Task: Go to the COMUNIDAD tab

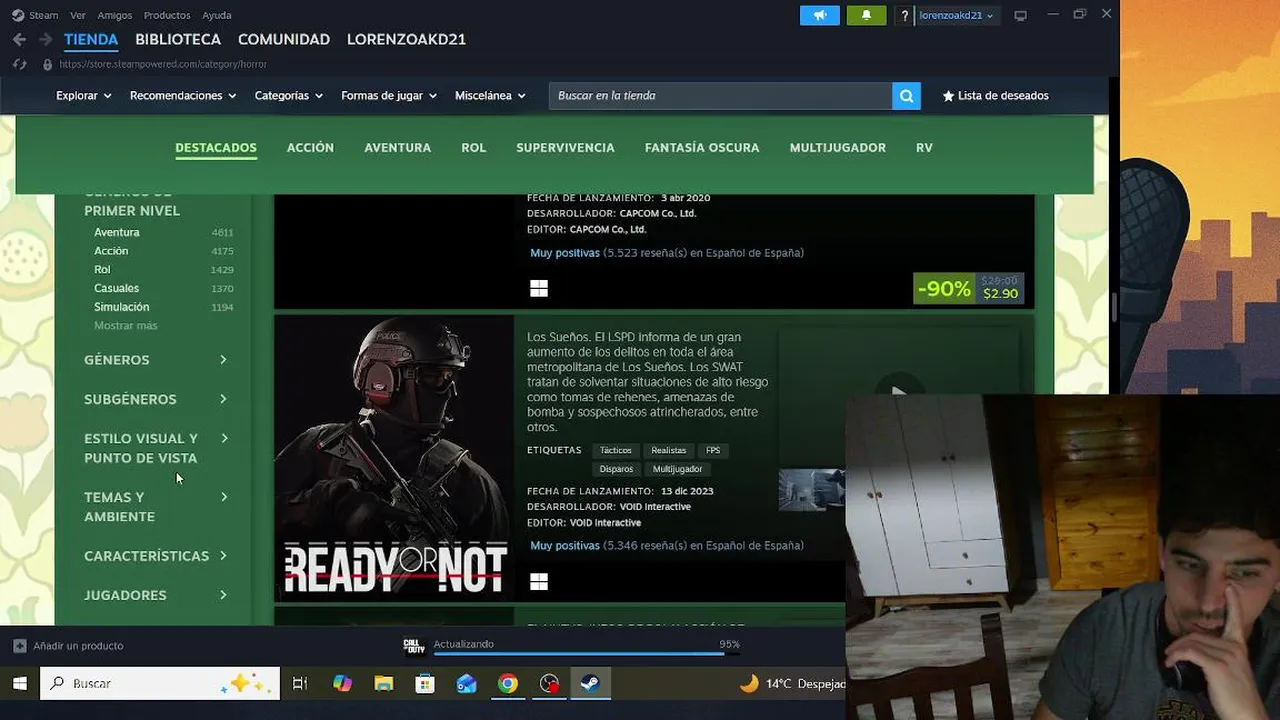Action: tap(284, 39)
